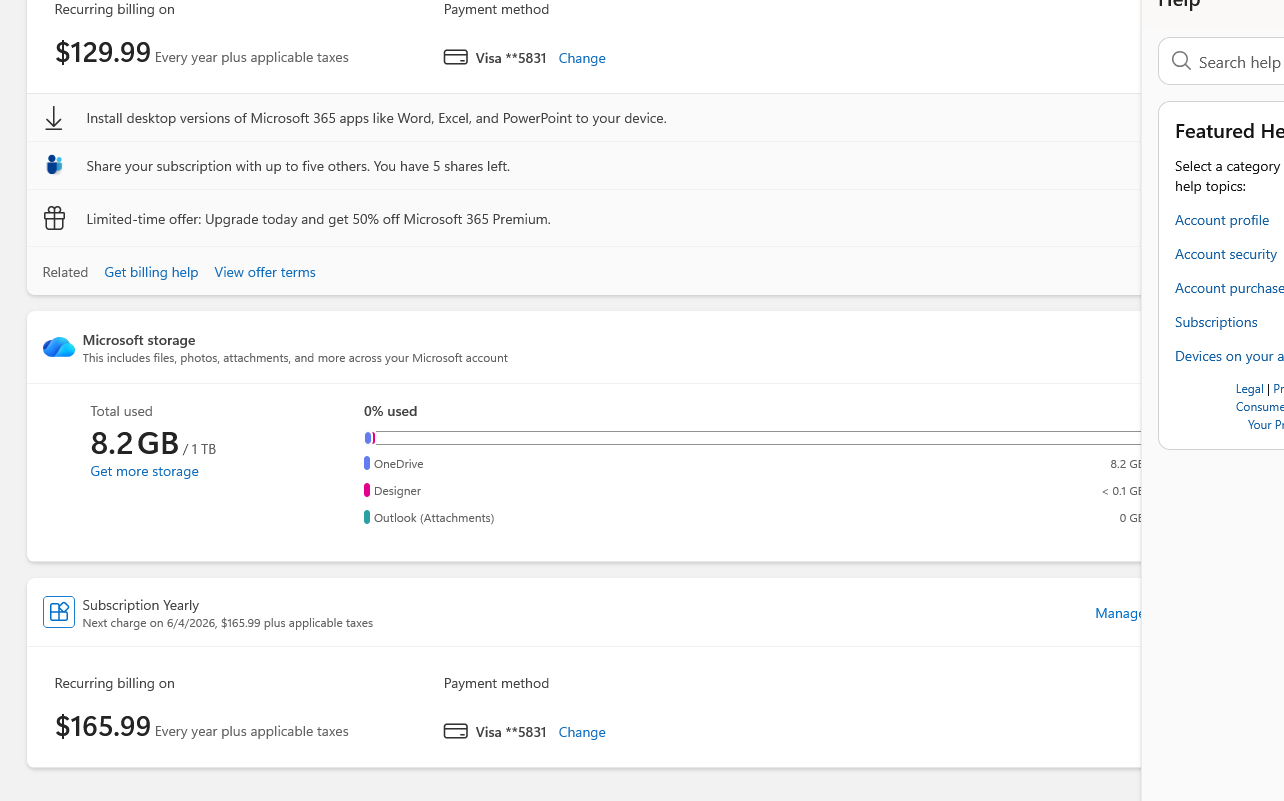Click the Outlook (Attachments) legend label
Screen dimensions: 1284x801
coord(434,518)
